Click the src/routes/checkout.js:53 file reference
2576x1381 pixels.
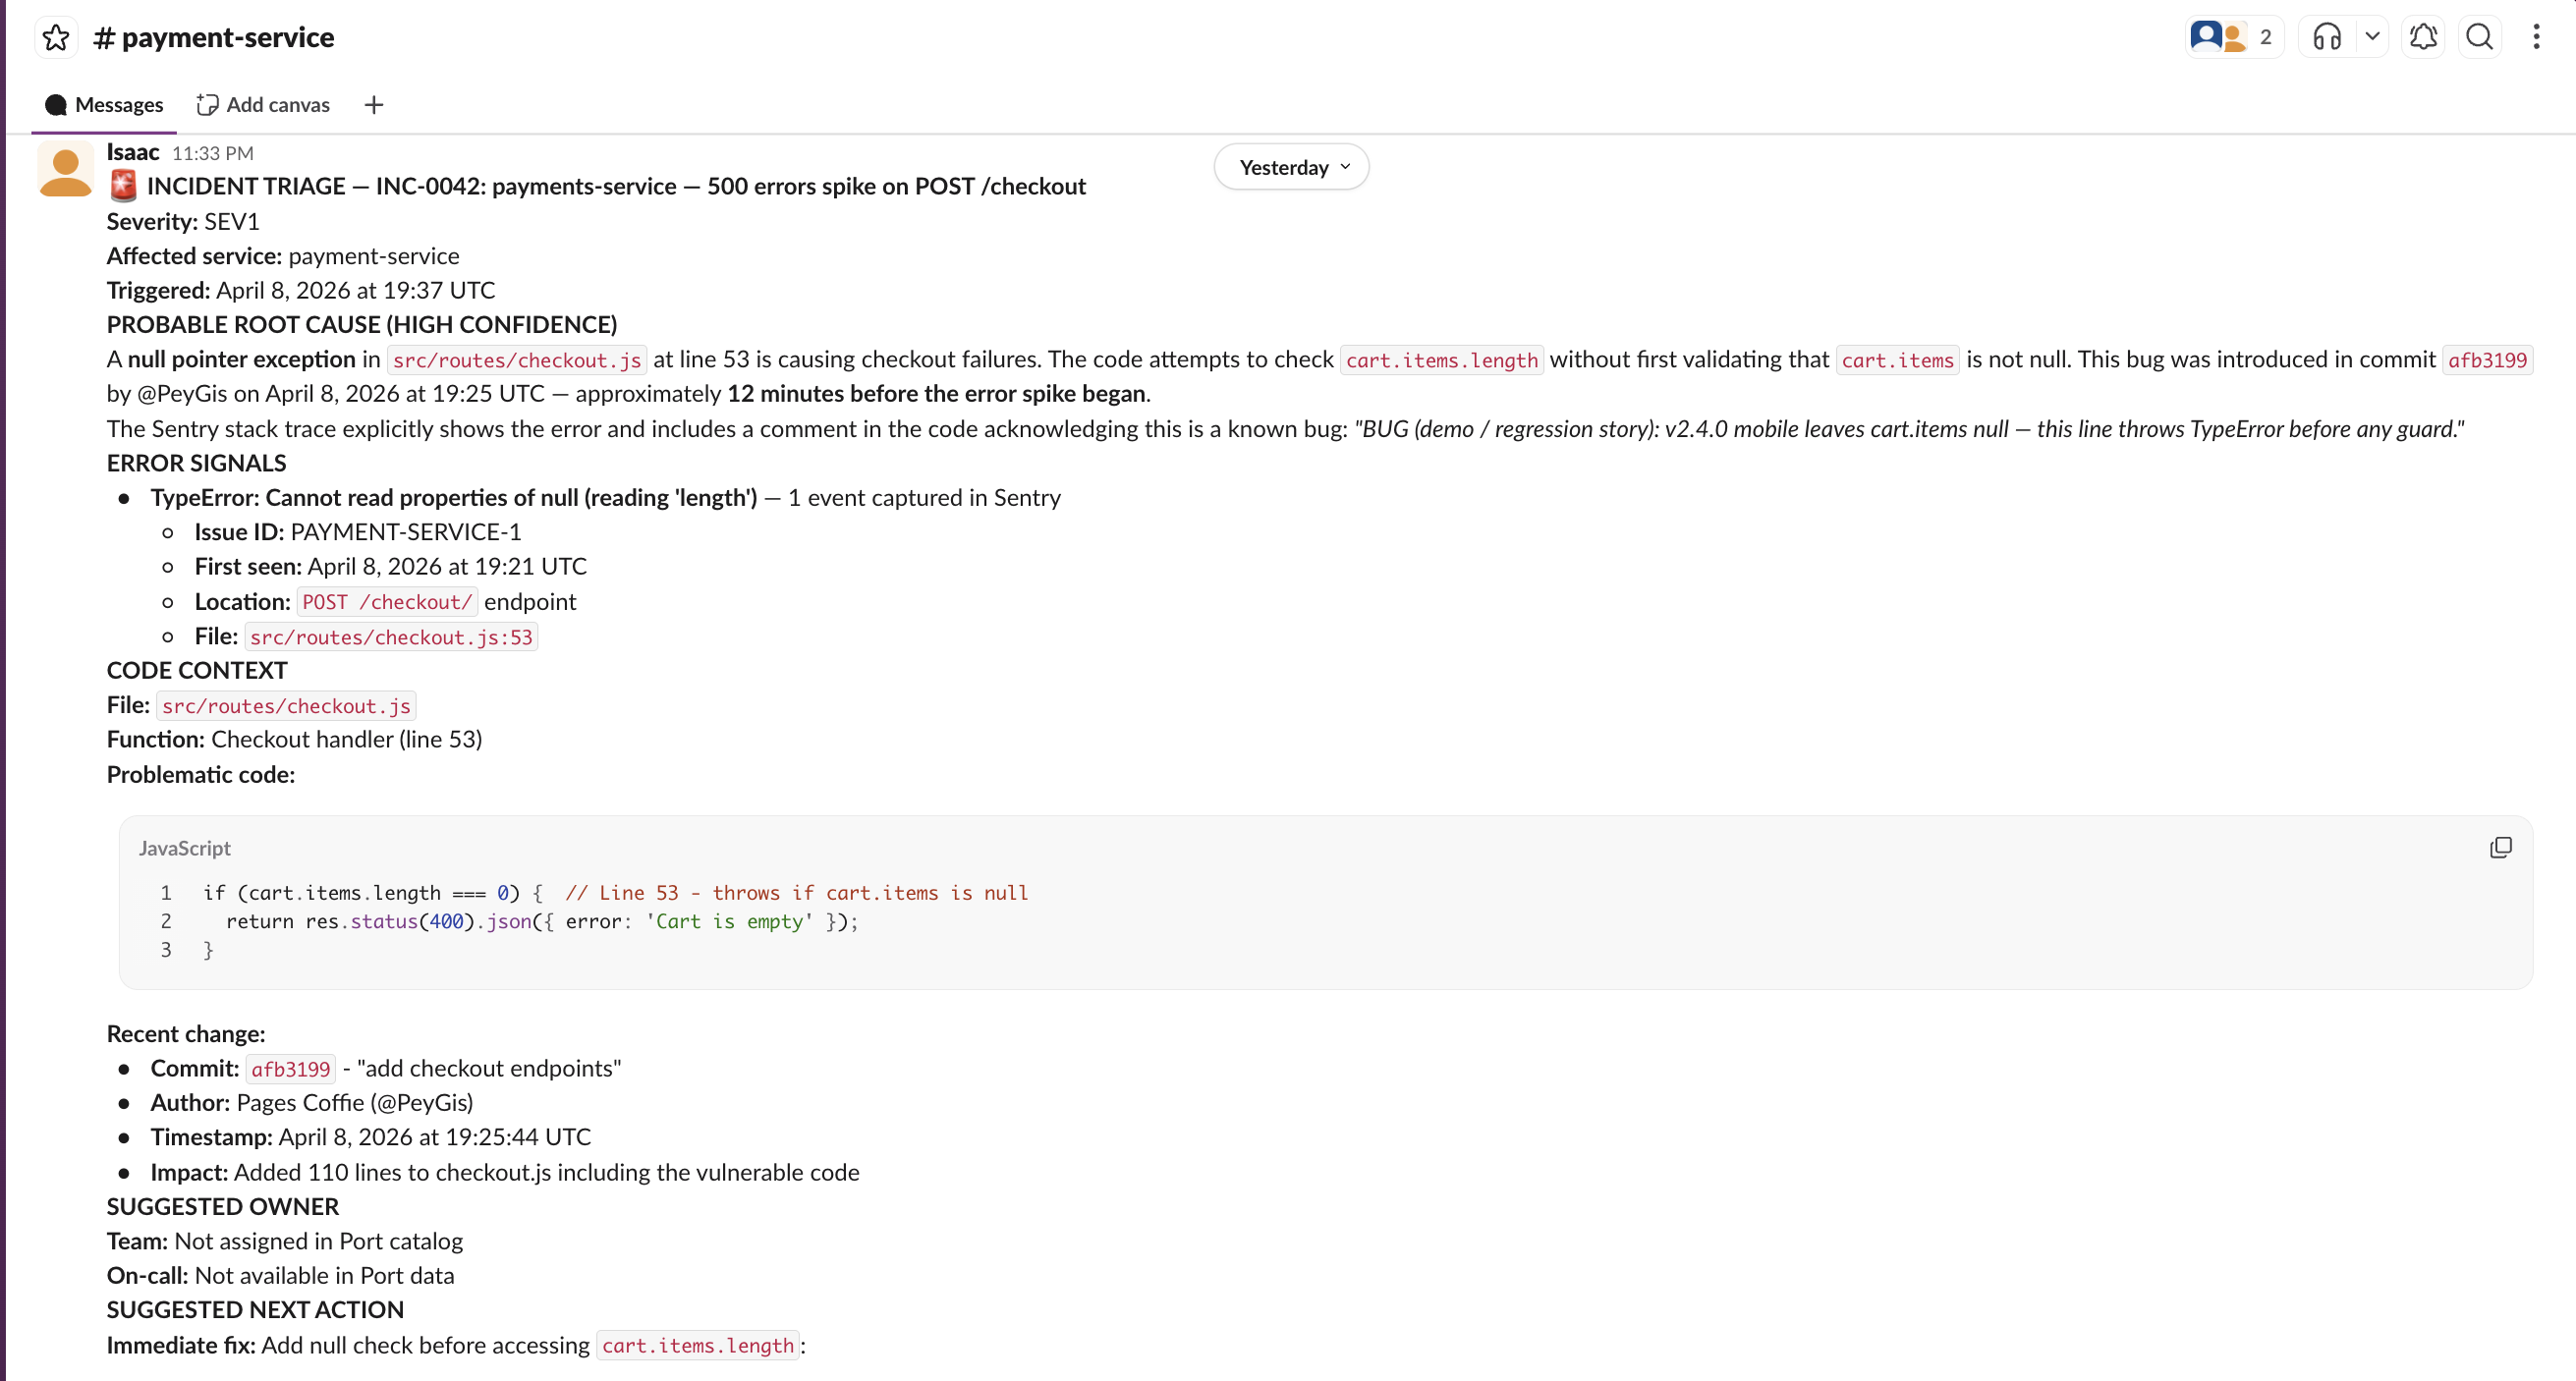click(x=391, y=637)
